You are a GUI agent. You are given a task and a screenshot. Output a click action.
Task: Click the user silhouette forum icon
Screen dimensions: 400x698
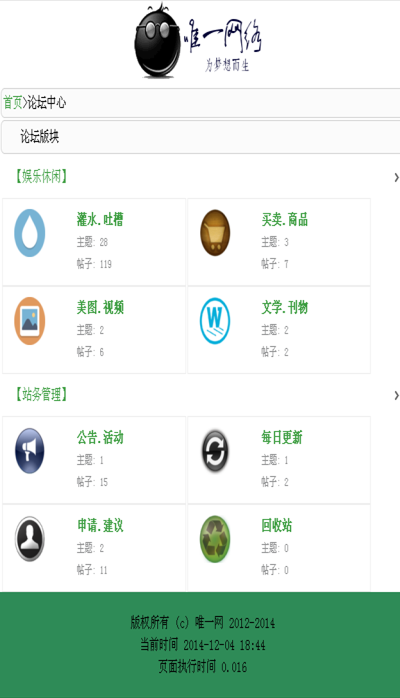tap(29, 538)
